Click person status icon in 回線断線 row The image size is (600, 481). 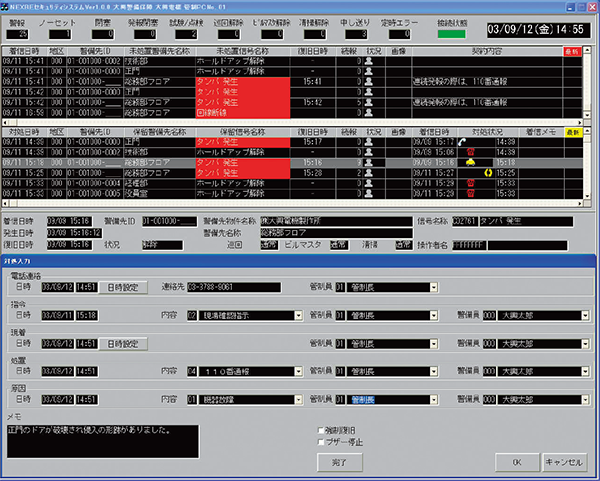point(368,113)
